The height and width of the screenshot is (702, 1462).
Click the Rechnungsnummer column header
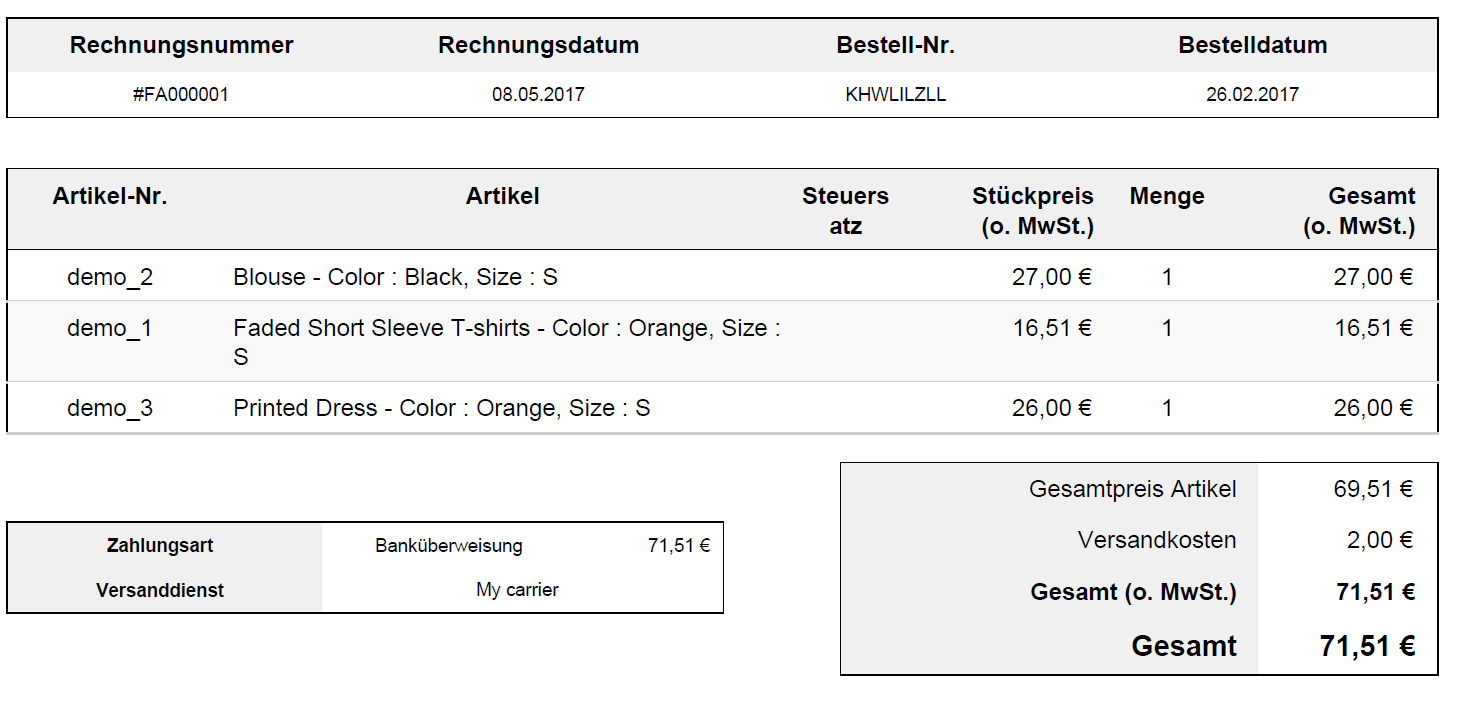click(182, 45)
